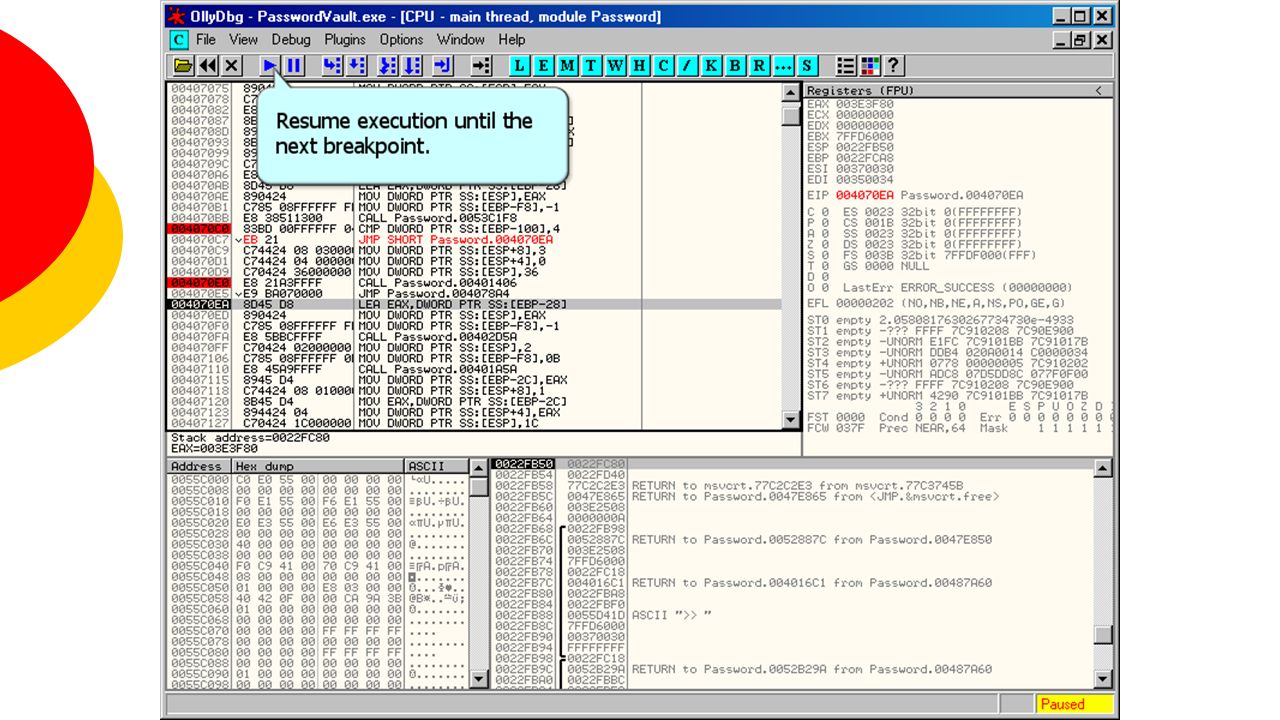This screenshot has height=720, width=1280.
Task: Open the View menu
Action: [x=243, y=40]
